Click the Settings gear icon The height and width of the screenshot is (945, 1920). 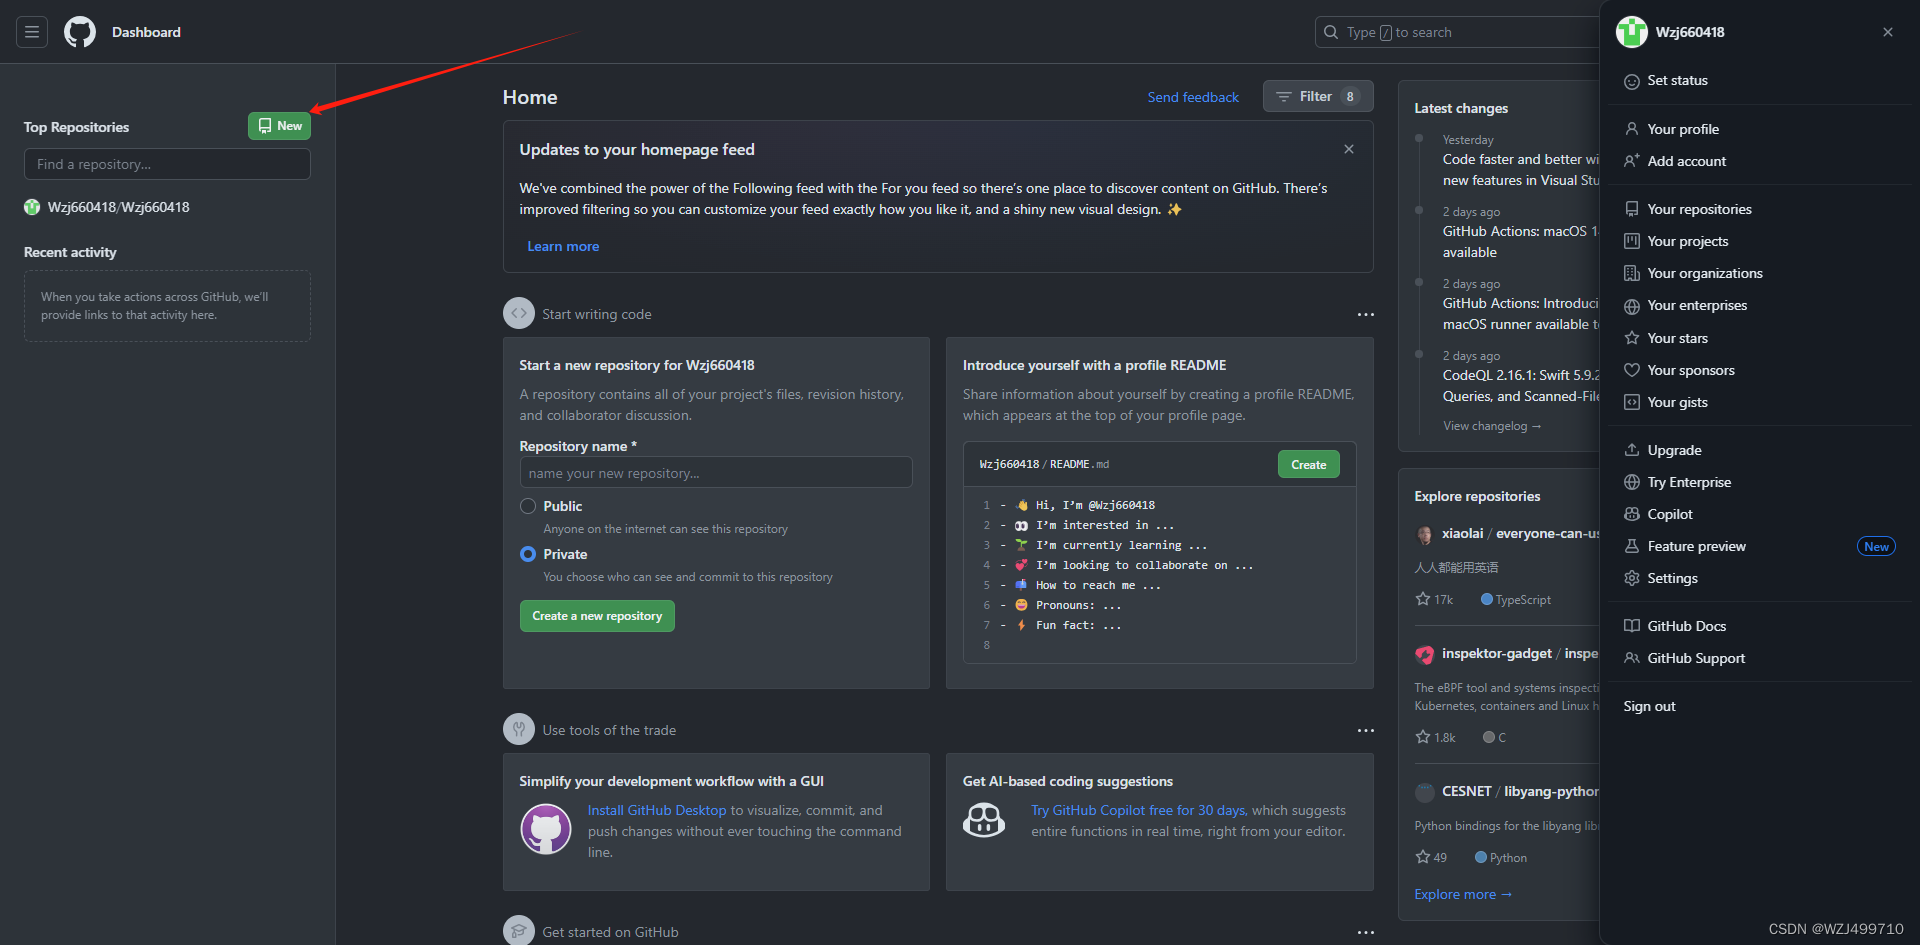point(1632,578)
